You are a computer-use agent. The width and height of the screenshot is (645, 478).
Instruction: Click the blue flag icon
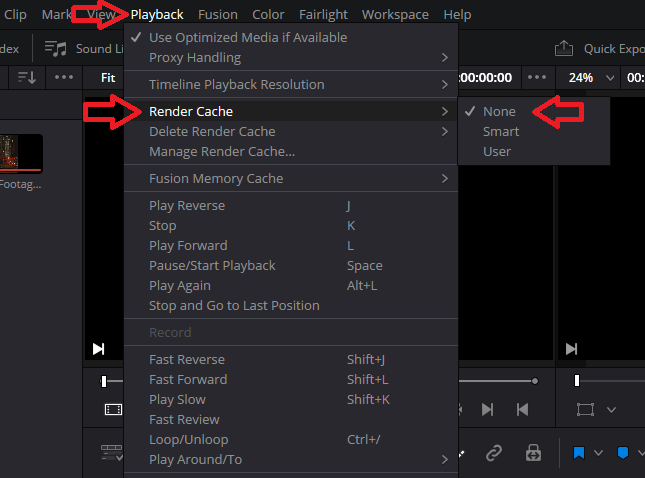(x=578, y=453)
